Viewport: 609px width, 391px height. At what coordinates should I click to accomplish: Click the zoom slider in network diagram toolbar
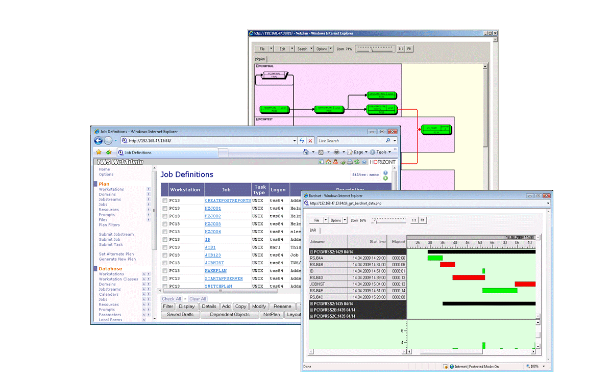coord(375,49)
